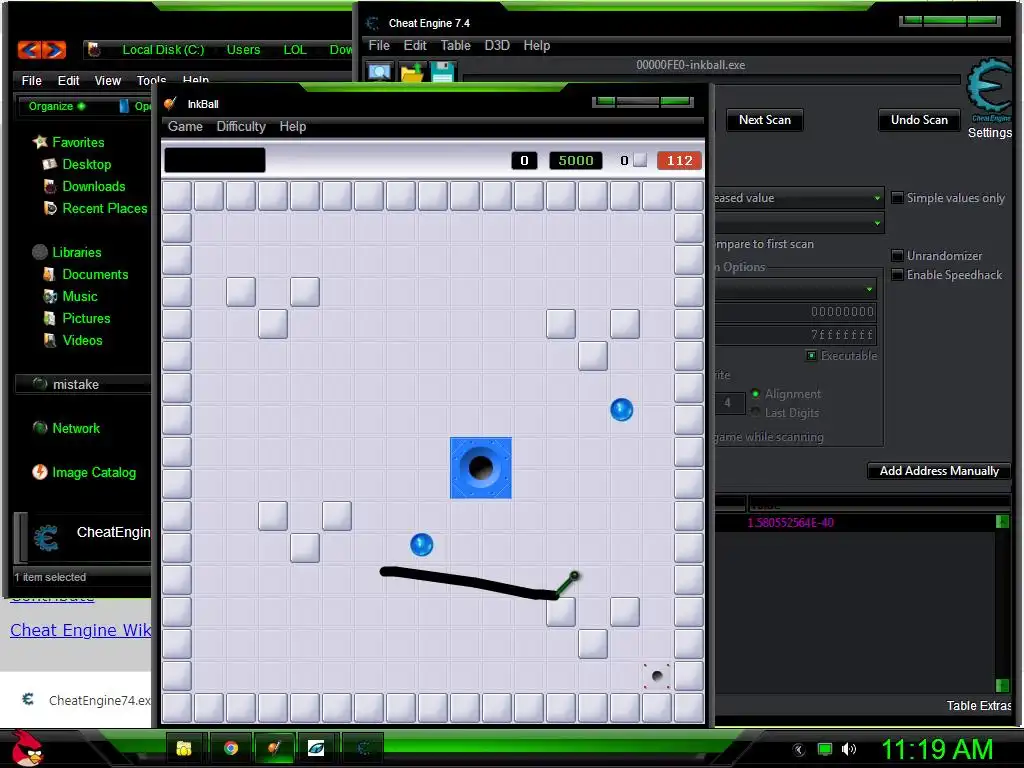Click the green monitor tray icon
Viewport: 1024px width, 768px height.
(x=825, y=749)
